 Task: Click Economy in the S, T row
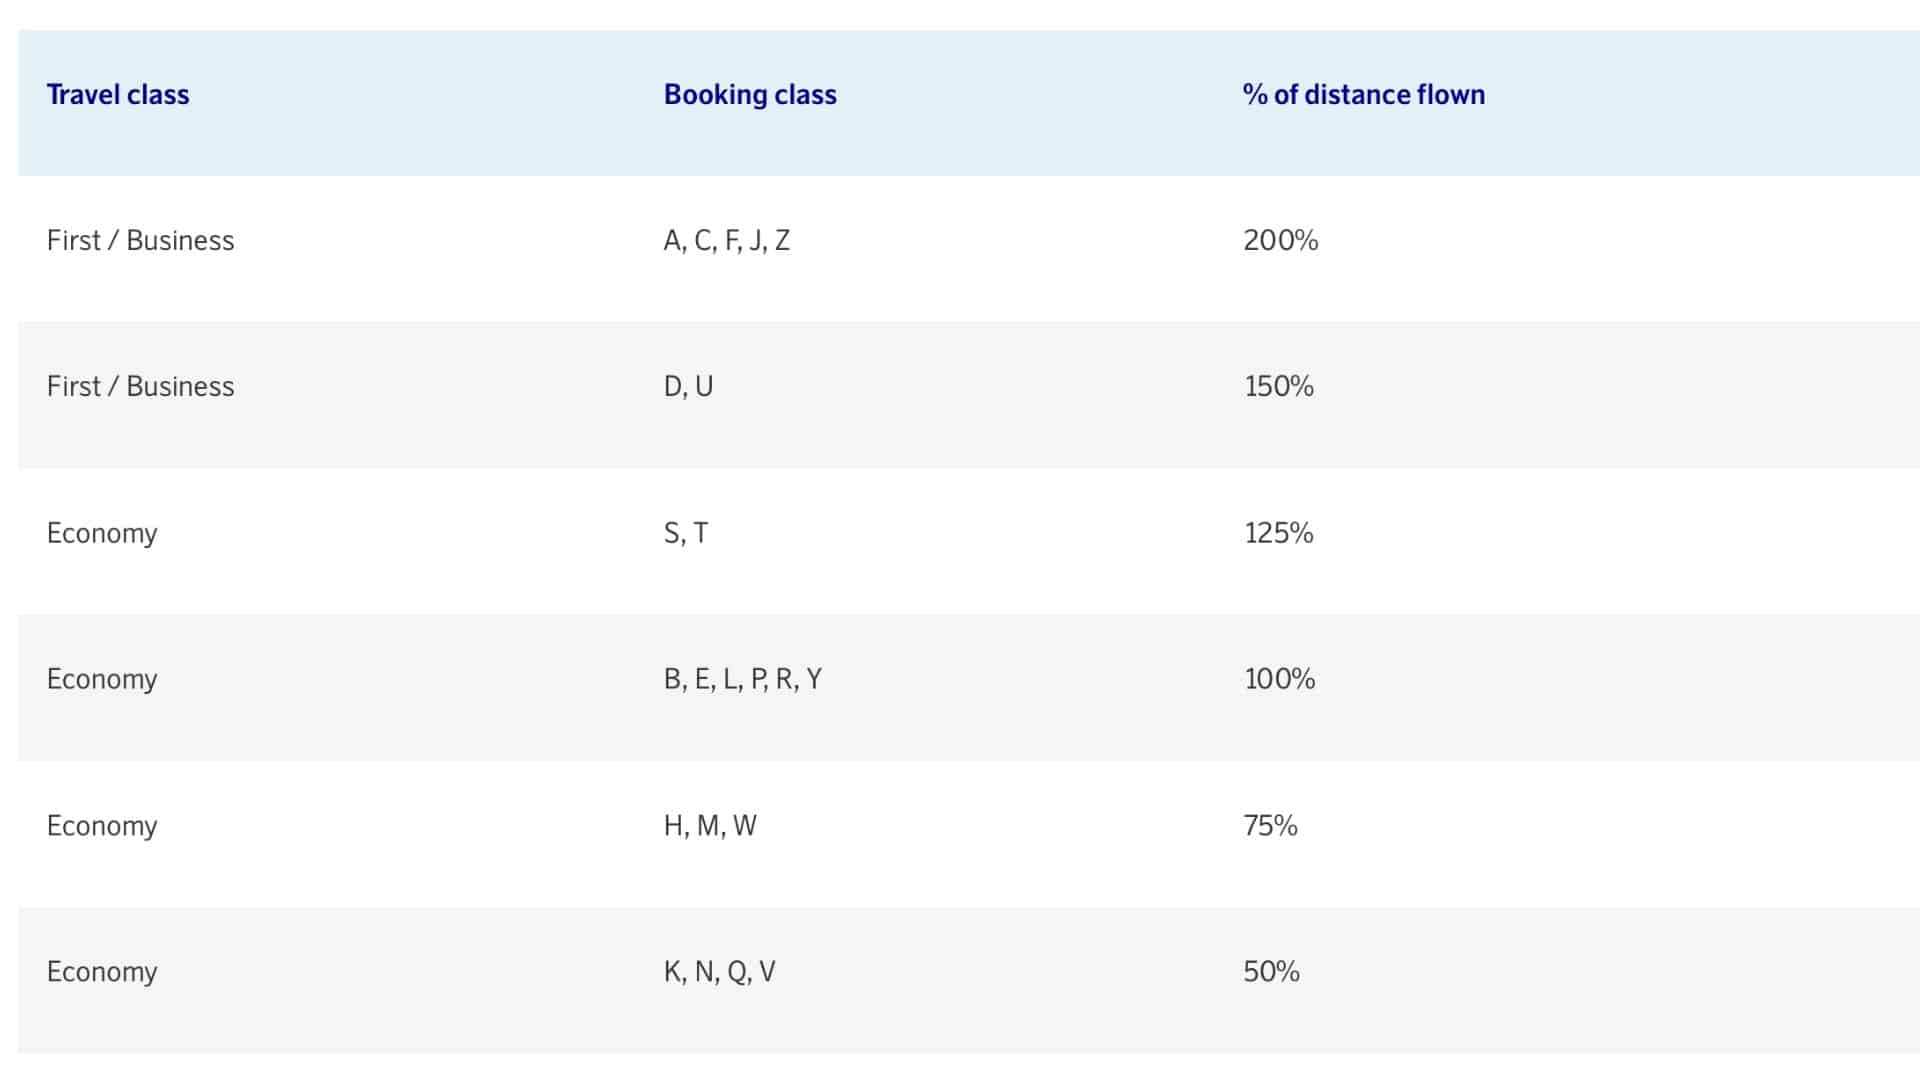tap(102, 533)
